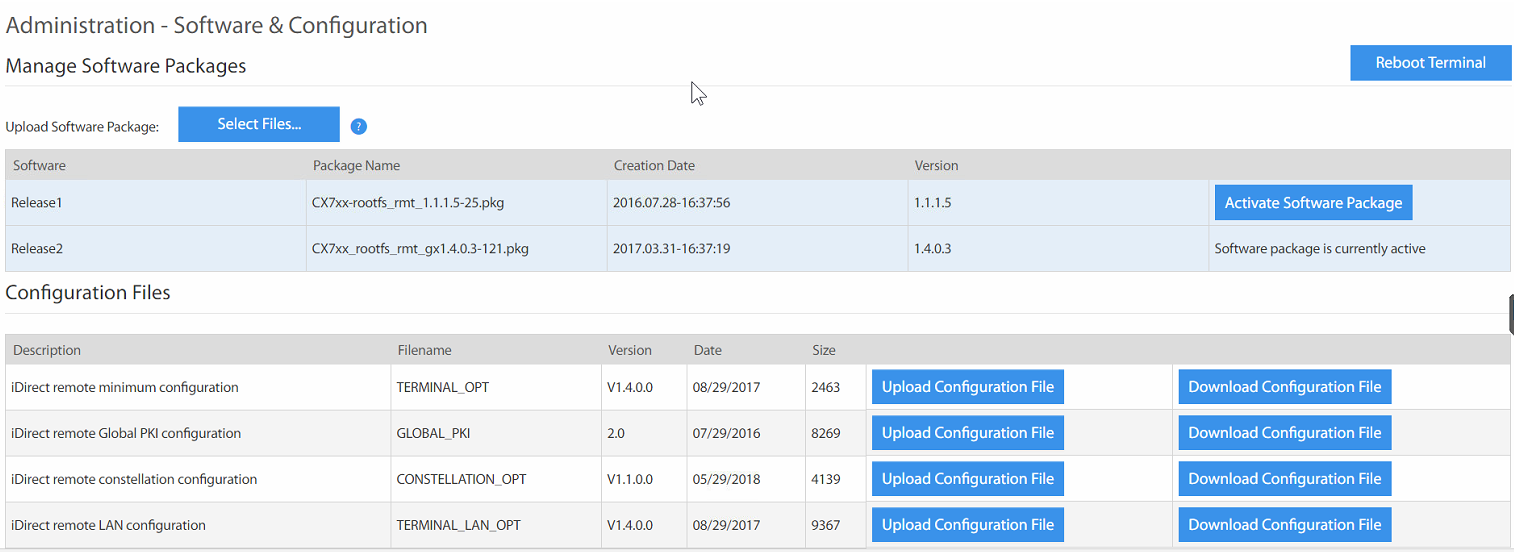The width and height of the screenshot is (1514, 552).
Task: Download the TERMINAL_LAN_OPT configuration file
Action: tap(1284, 525)
